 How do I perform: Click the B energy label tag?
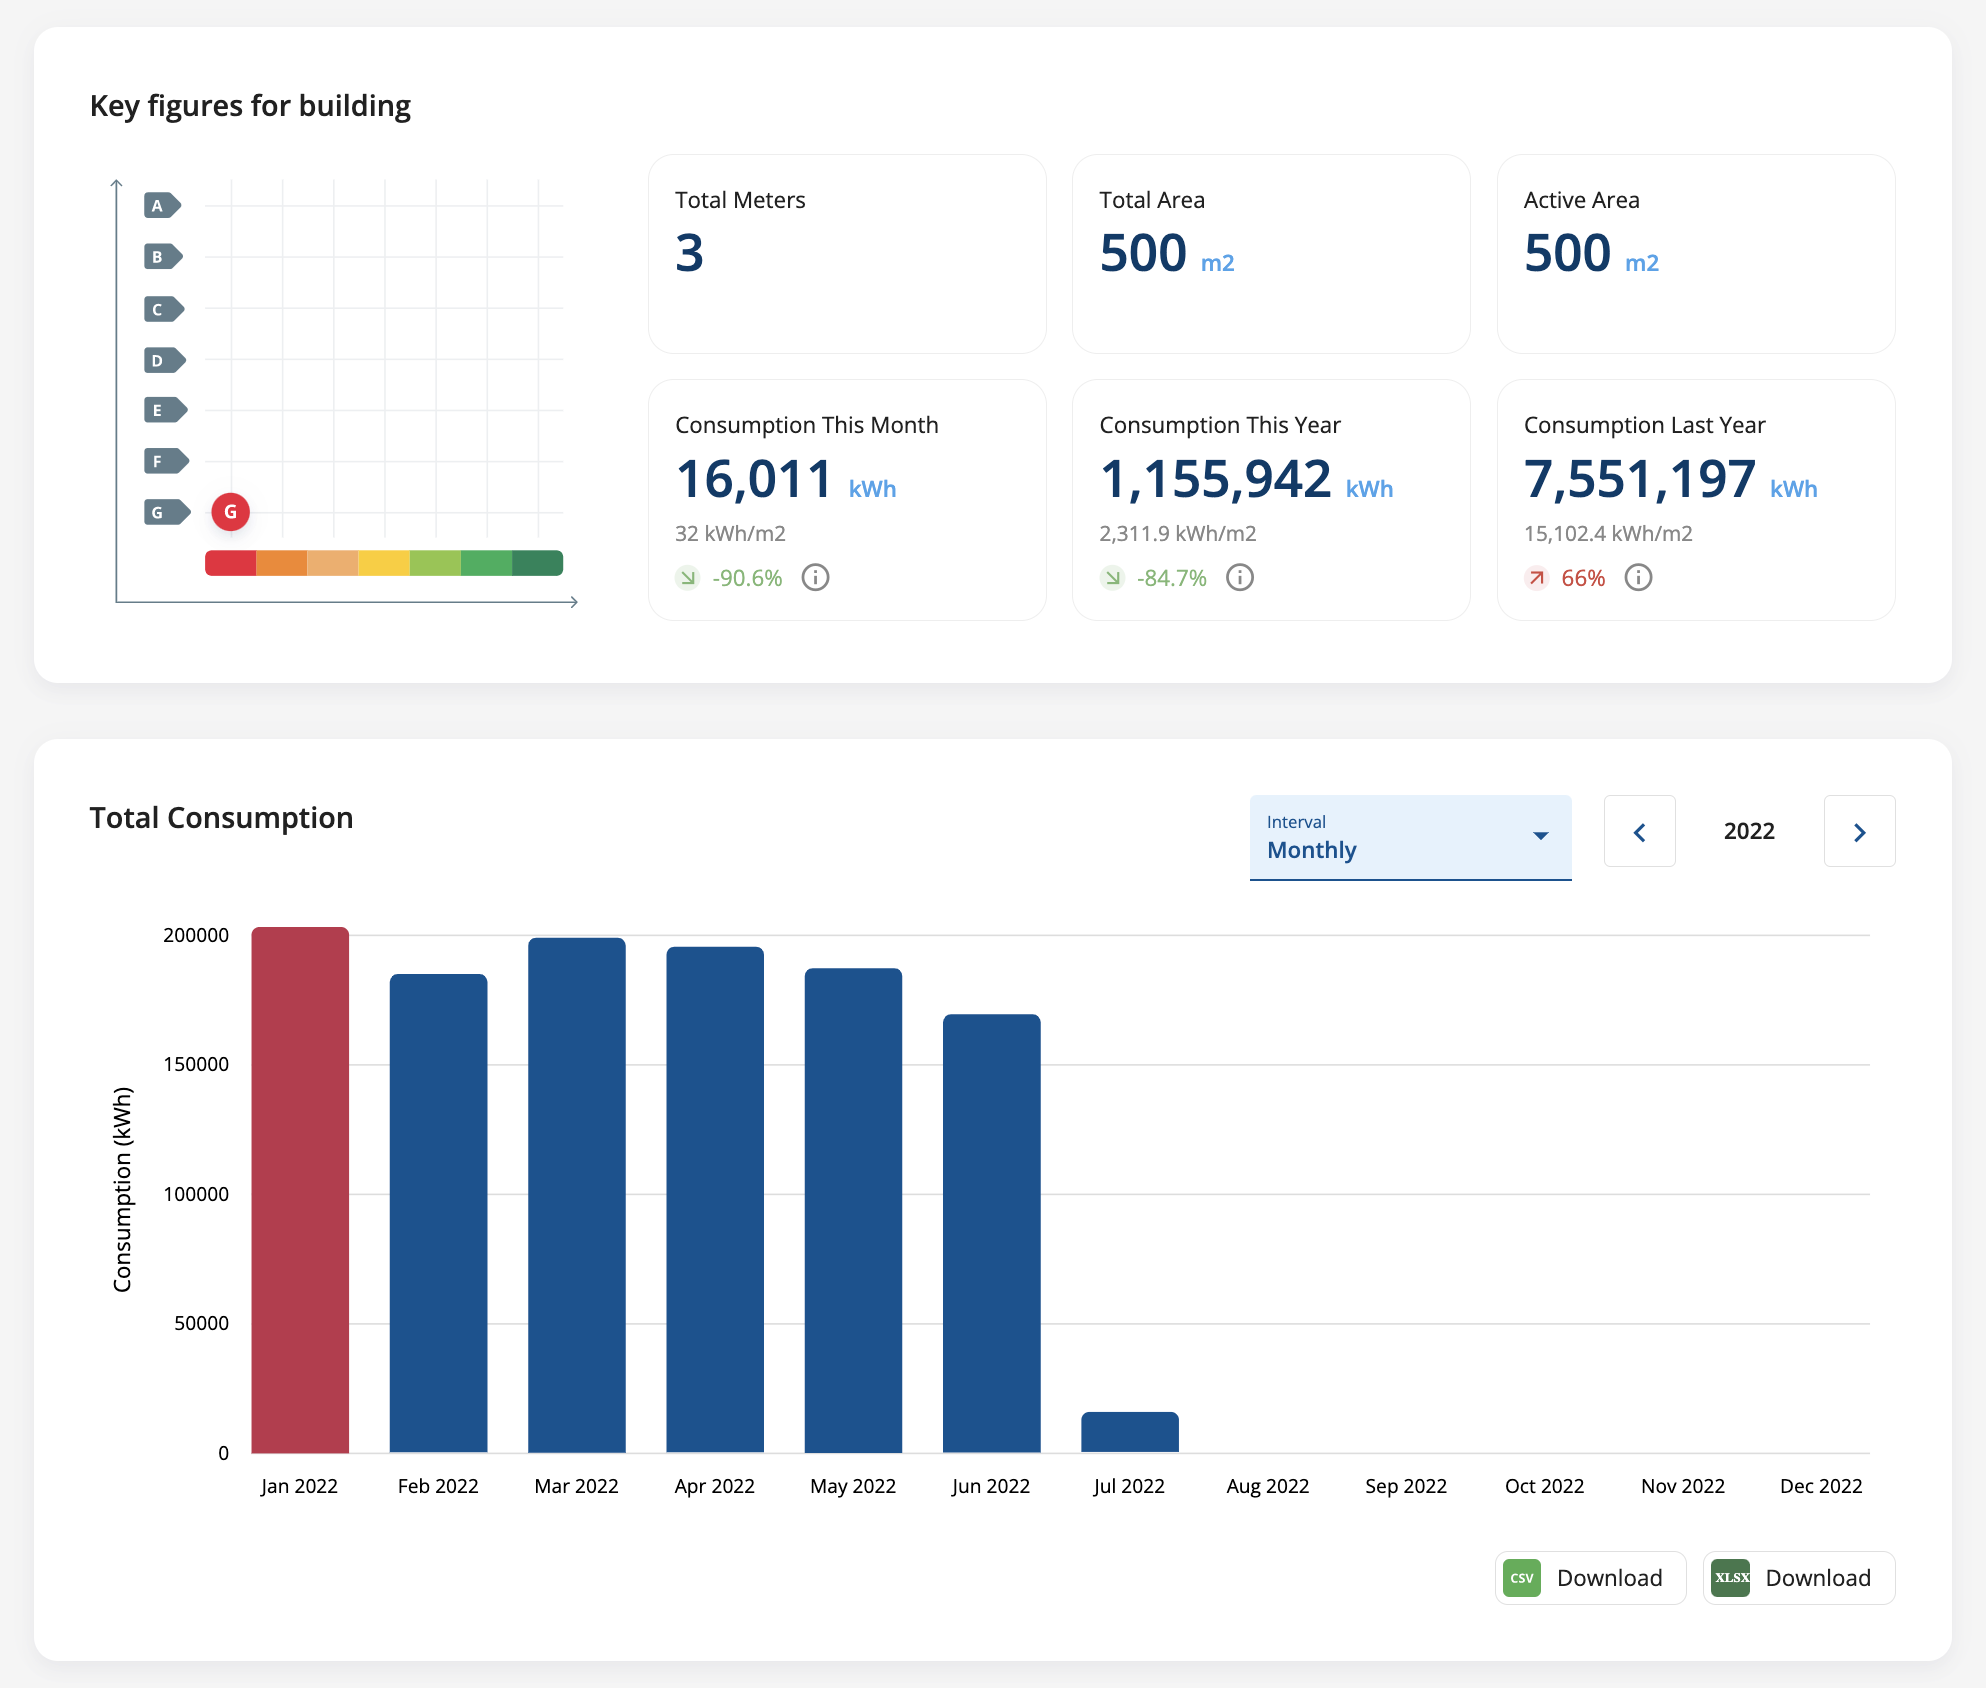pos(163,257)
